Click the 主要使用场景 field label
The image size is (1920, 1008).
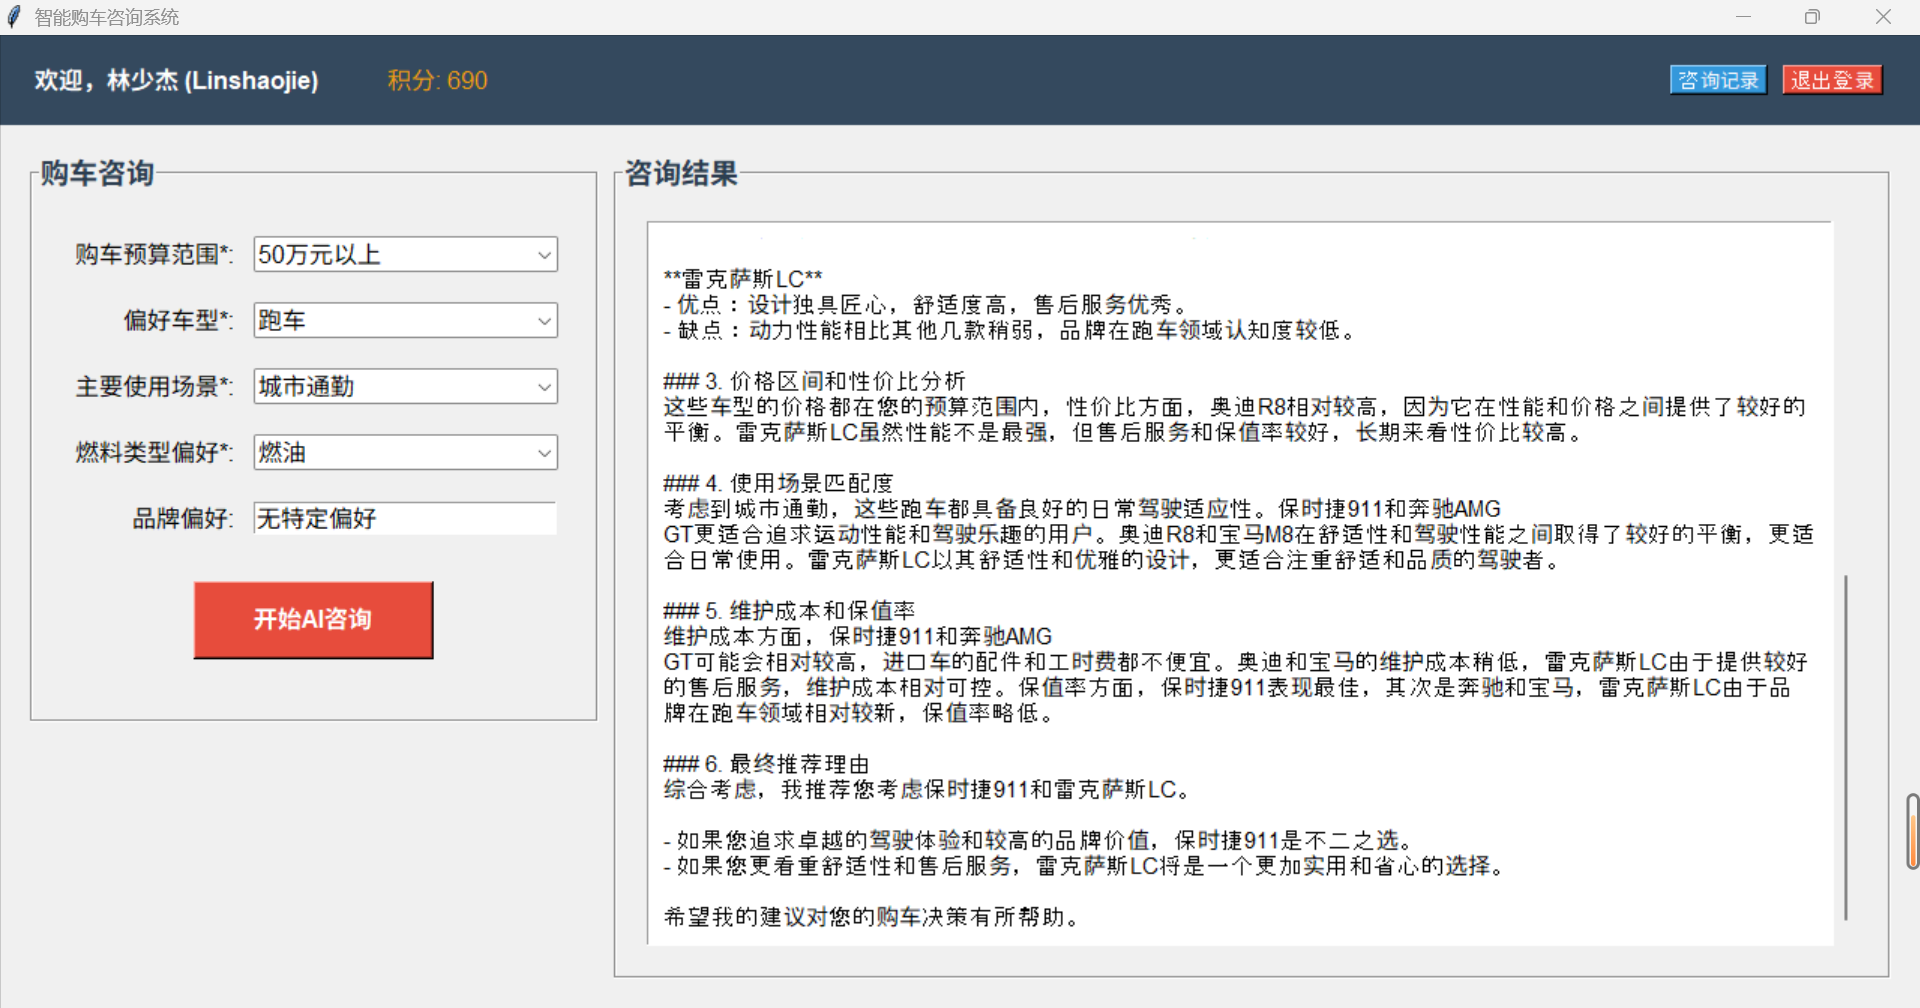pyautogui.click(x=154, y=386)
